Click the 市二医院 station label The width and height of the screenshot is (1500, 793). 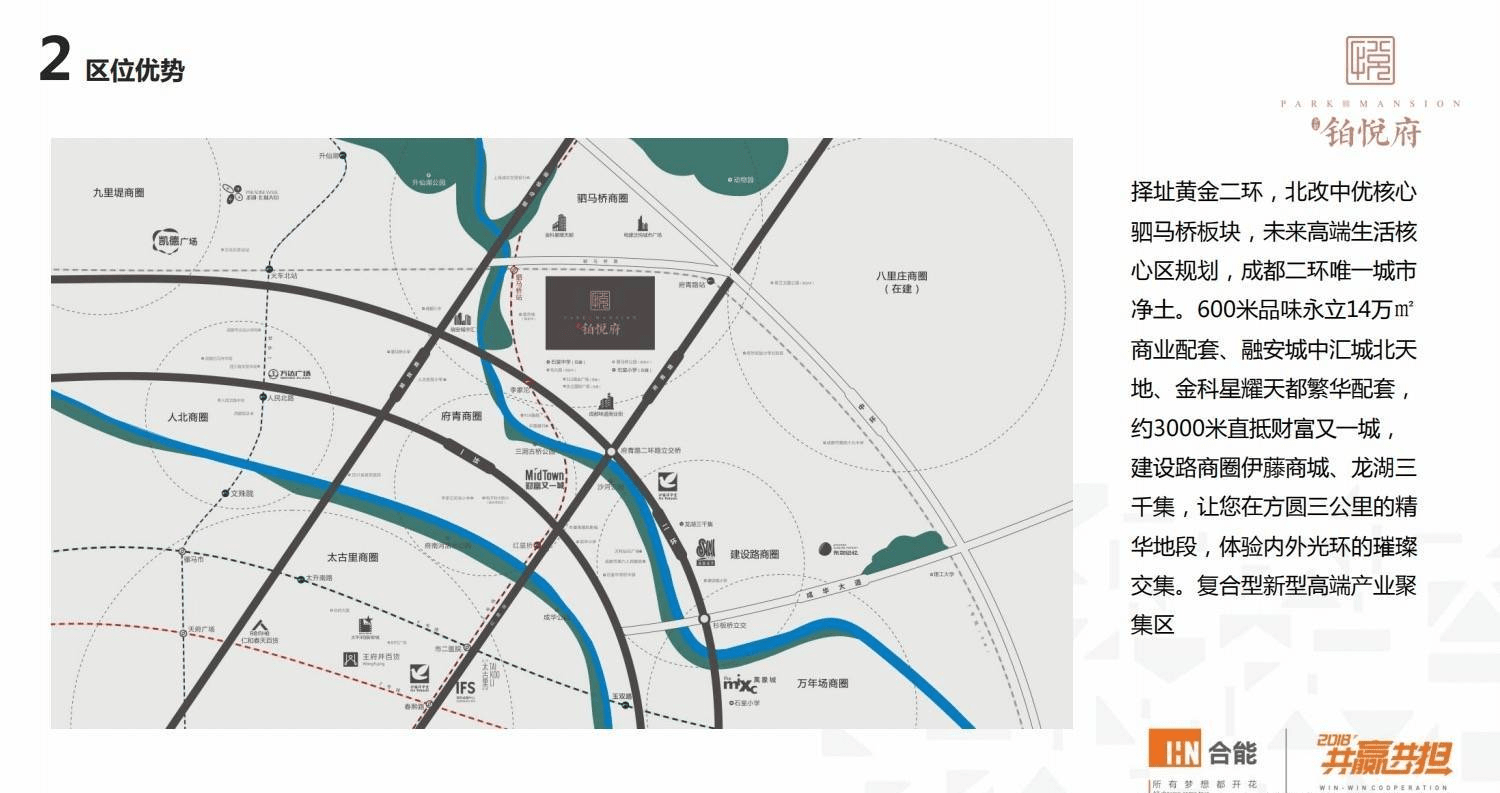pyautogui.click(x=447, y=648)
